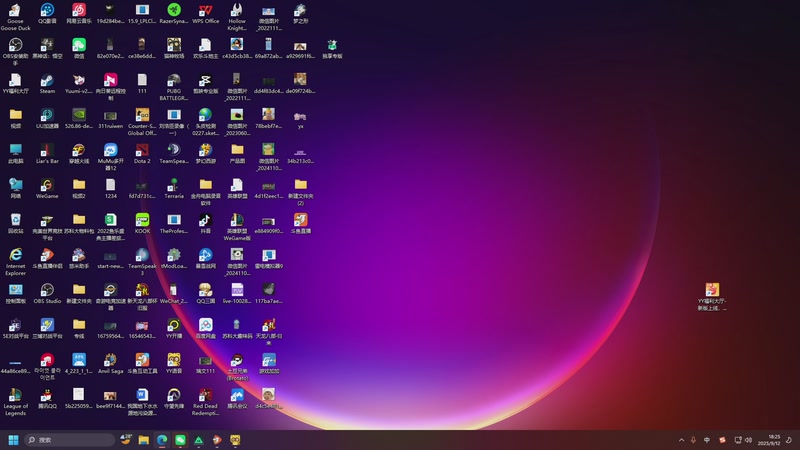Open the TeamSpeak icon beside Dota 2
Viewport: 800px width, 450px height.
tap(174, 154)
